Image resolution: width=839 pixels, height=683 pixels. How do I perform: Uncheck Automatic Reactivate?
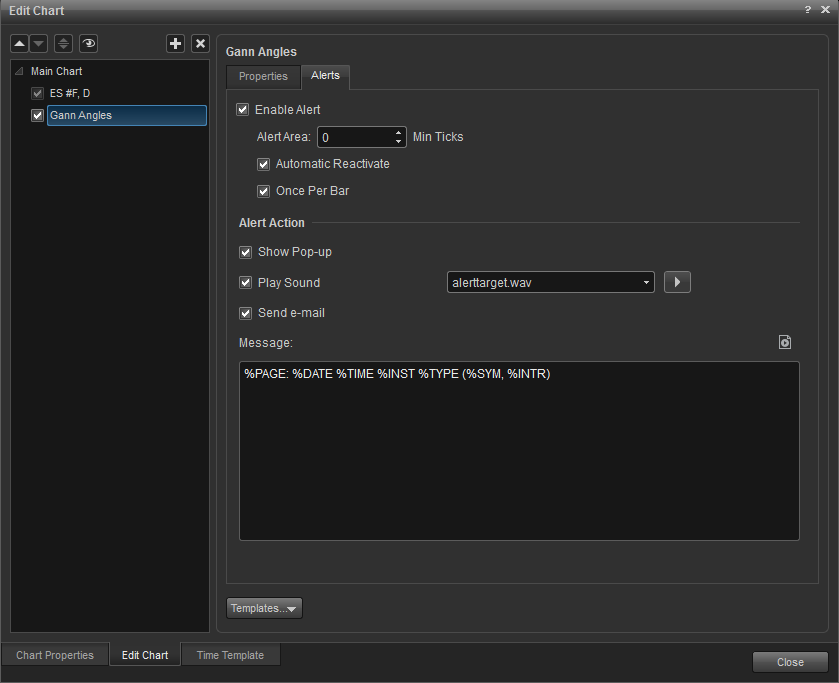pyautogui.click(x=264, y=164)
